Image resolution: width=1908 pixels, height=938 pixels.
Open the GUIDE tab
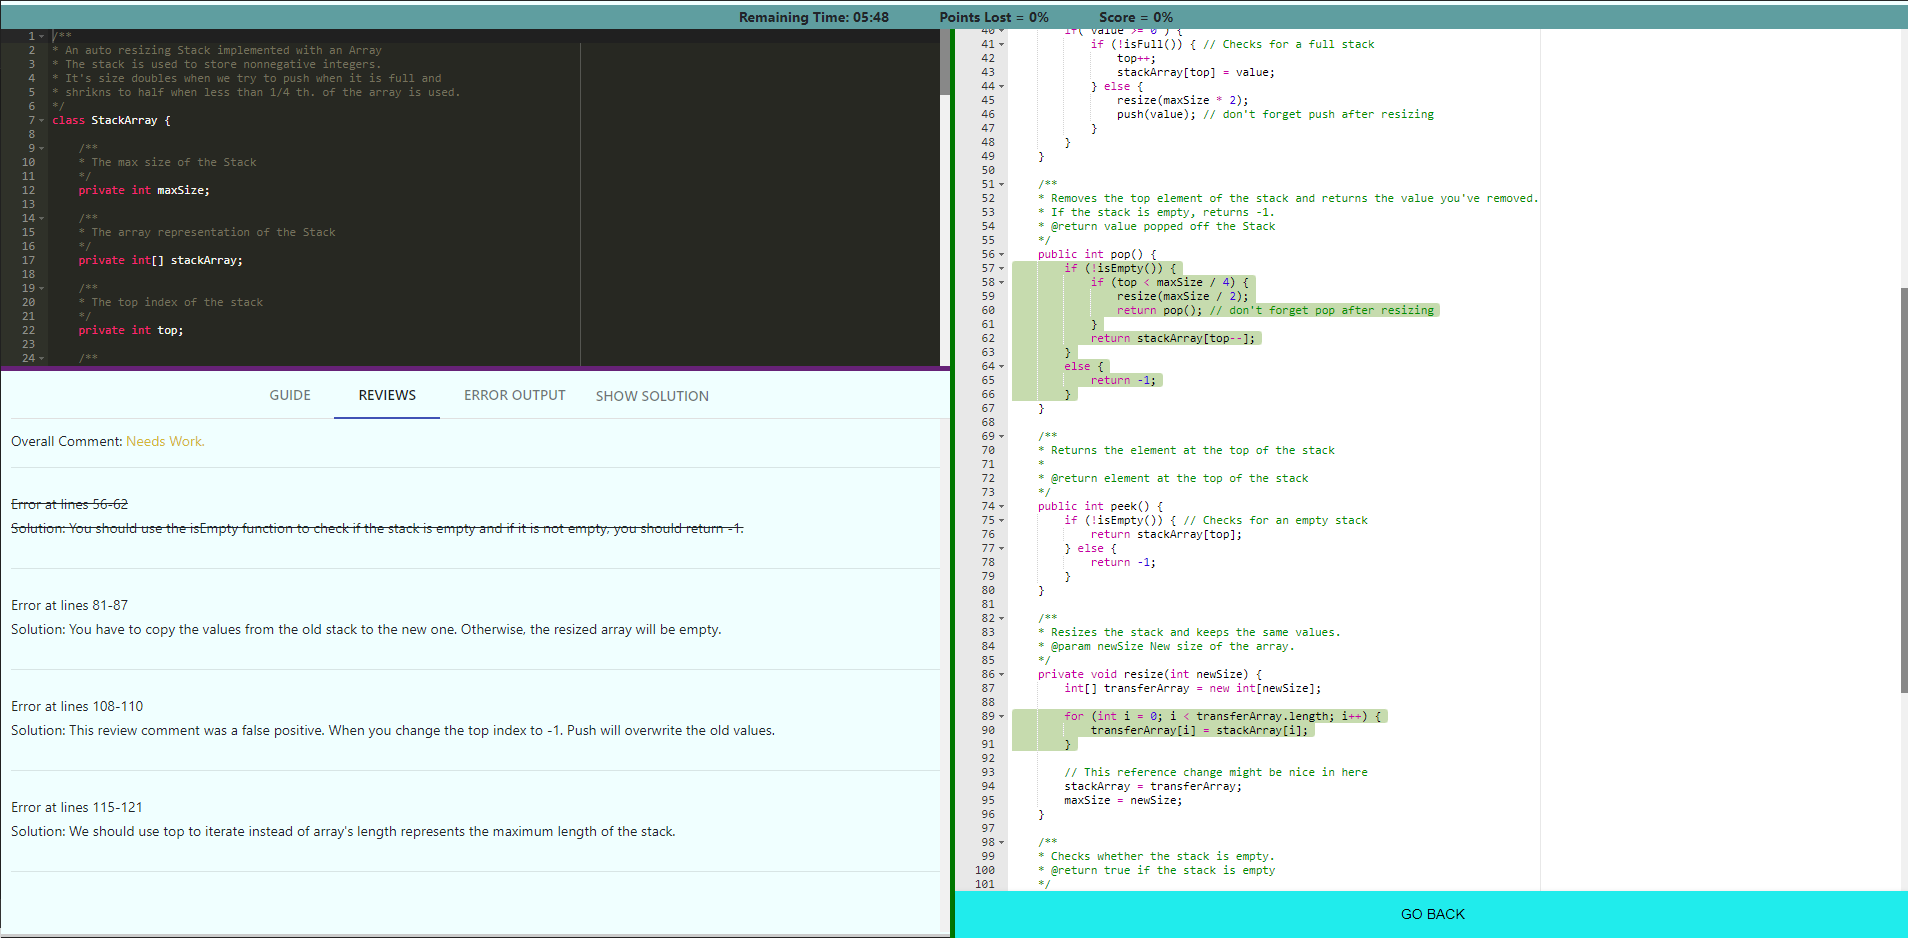pos(290,395)
